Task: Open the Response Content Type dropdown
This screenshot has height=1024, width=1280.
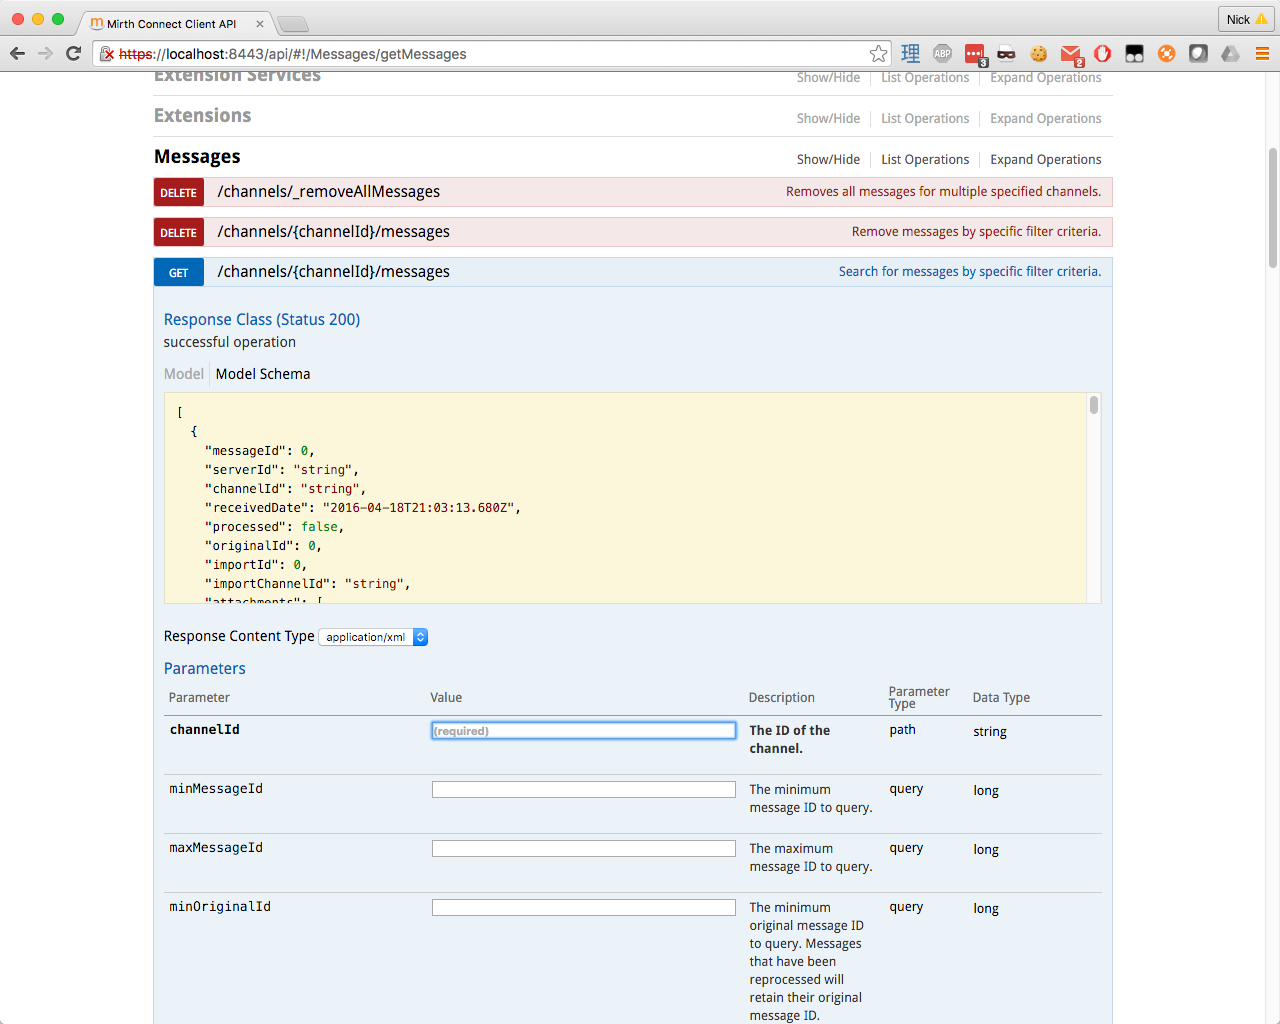Action: [x=373, y=637]
